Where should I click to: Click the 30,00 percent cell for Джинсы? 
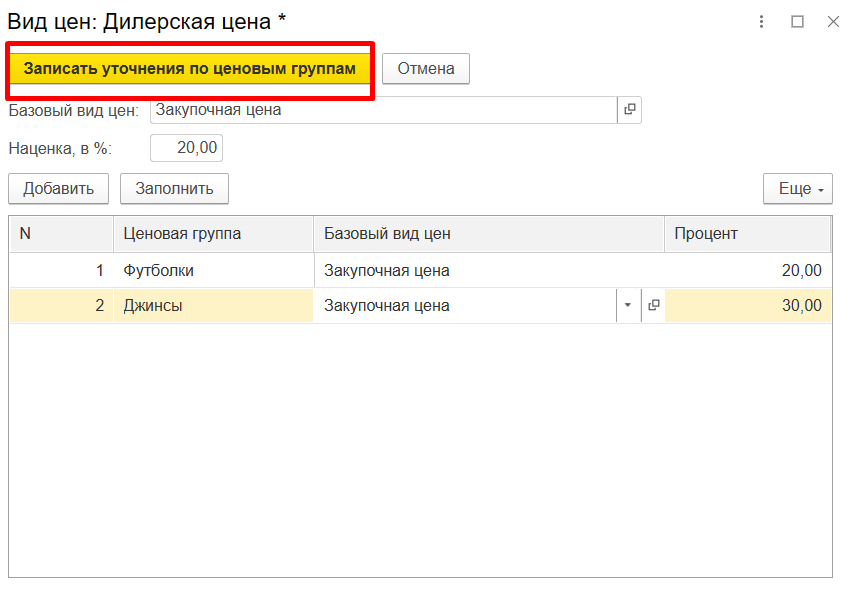746,306
